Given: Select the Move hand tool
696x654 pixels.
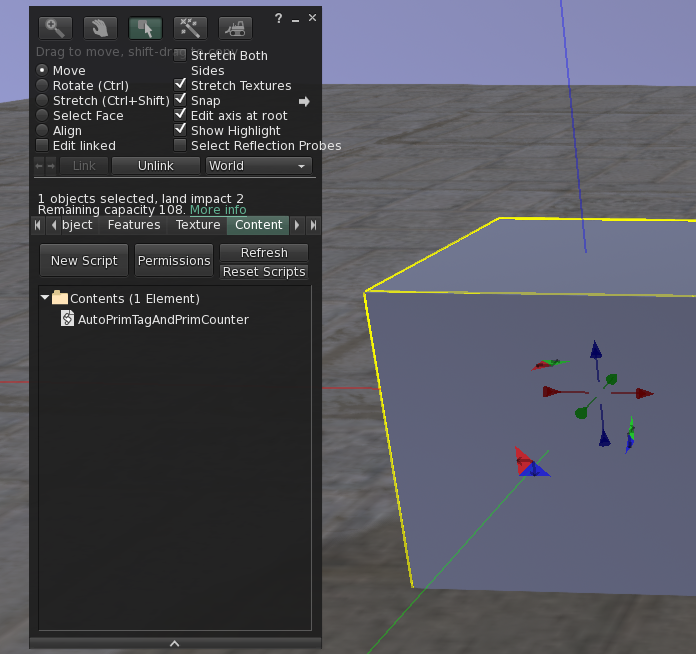Looking at the screenshot, I should point(100,28).
